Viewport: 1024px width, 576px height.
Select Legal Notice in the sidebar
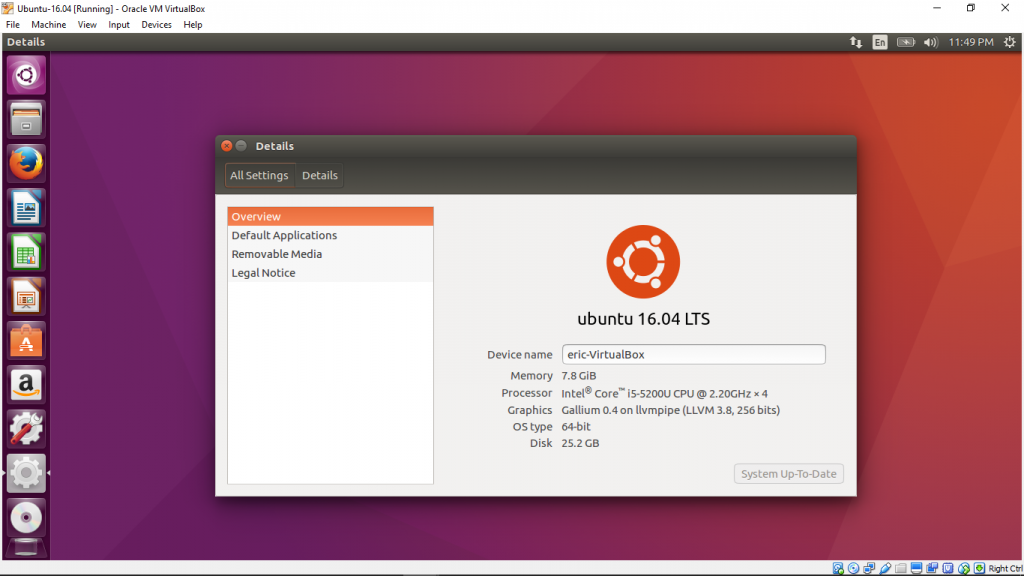coord(330,273)
